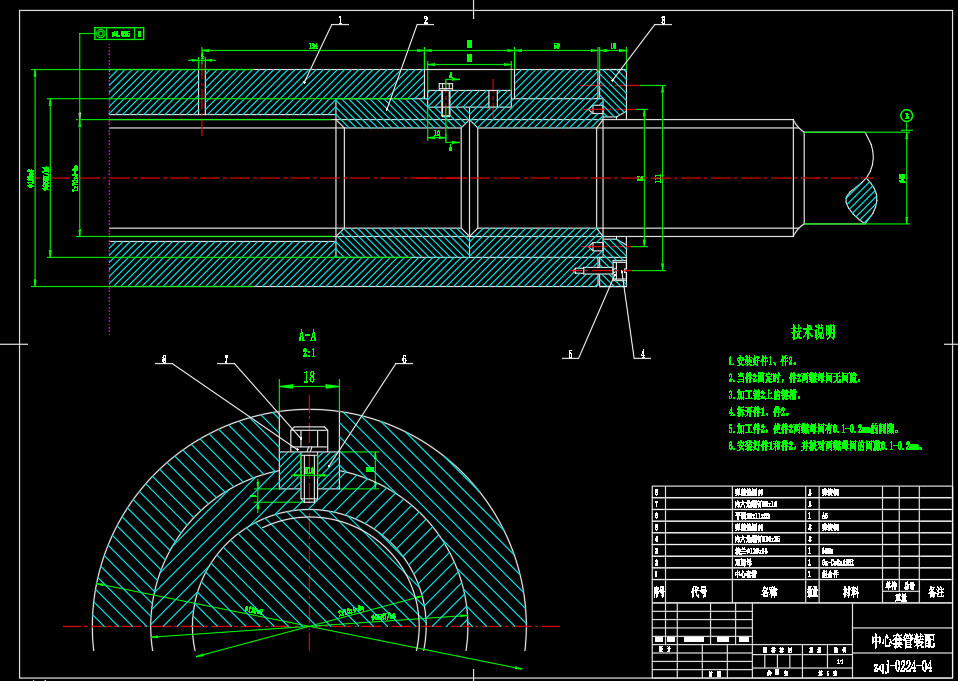Click part callout number 5
Viewport: 958px width, 681px height.
click(571, 353)
